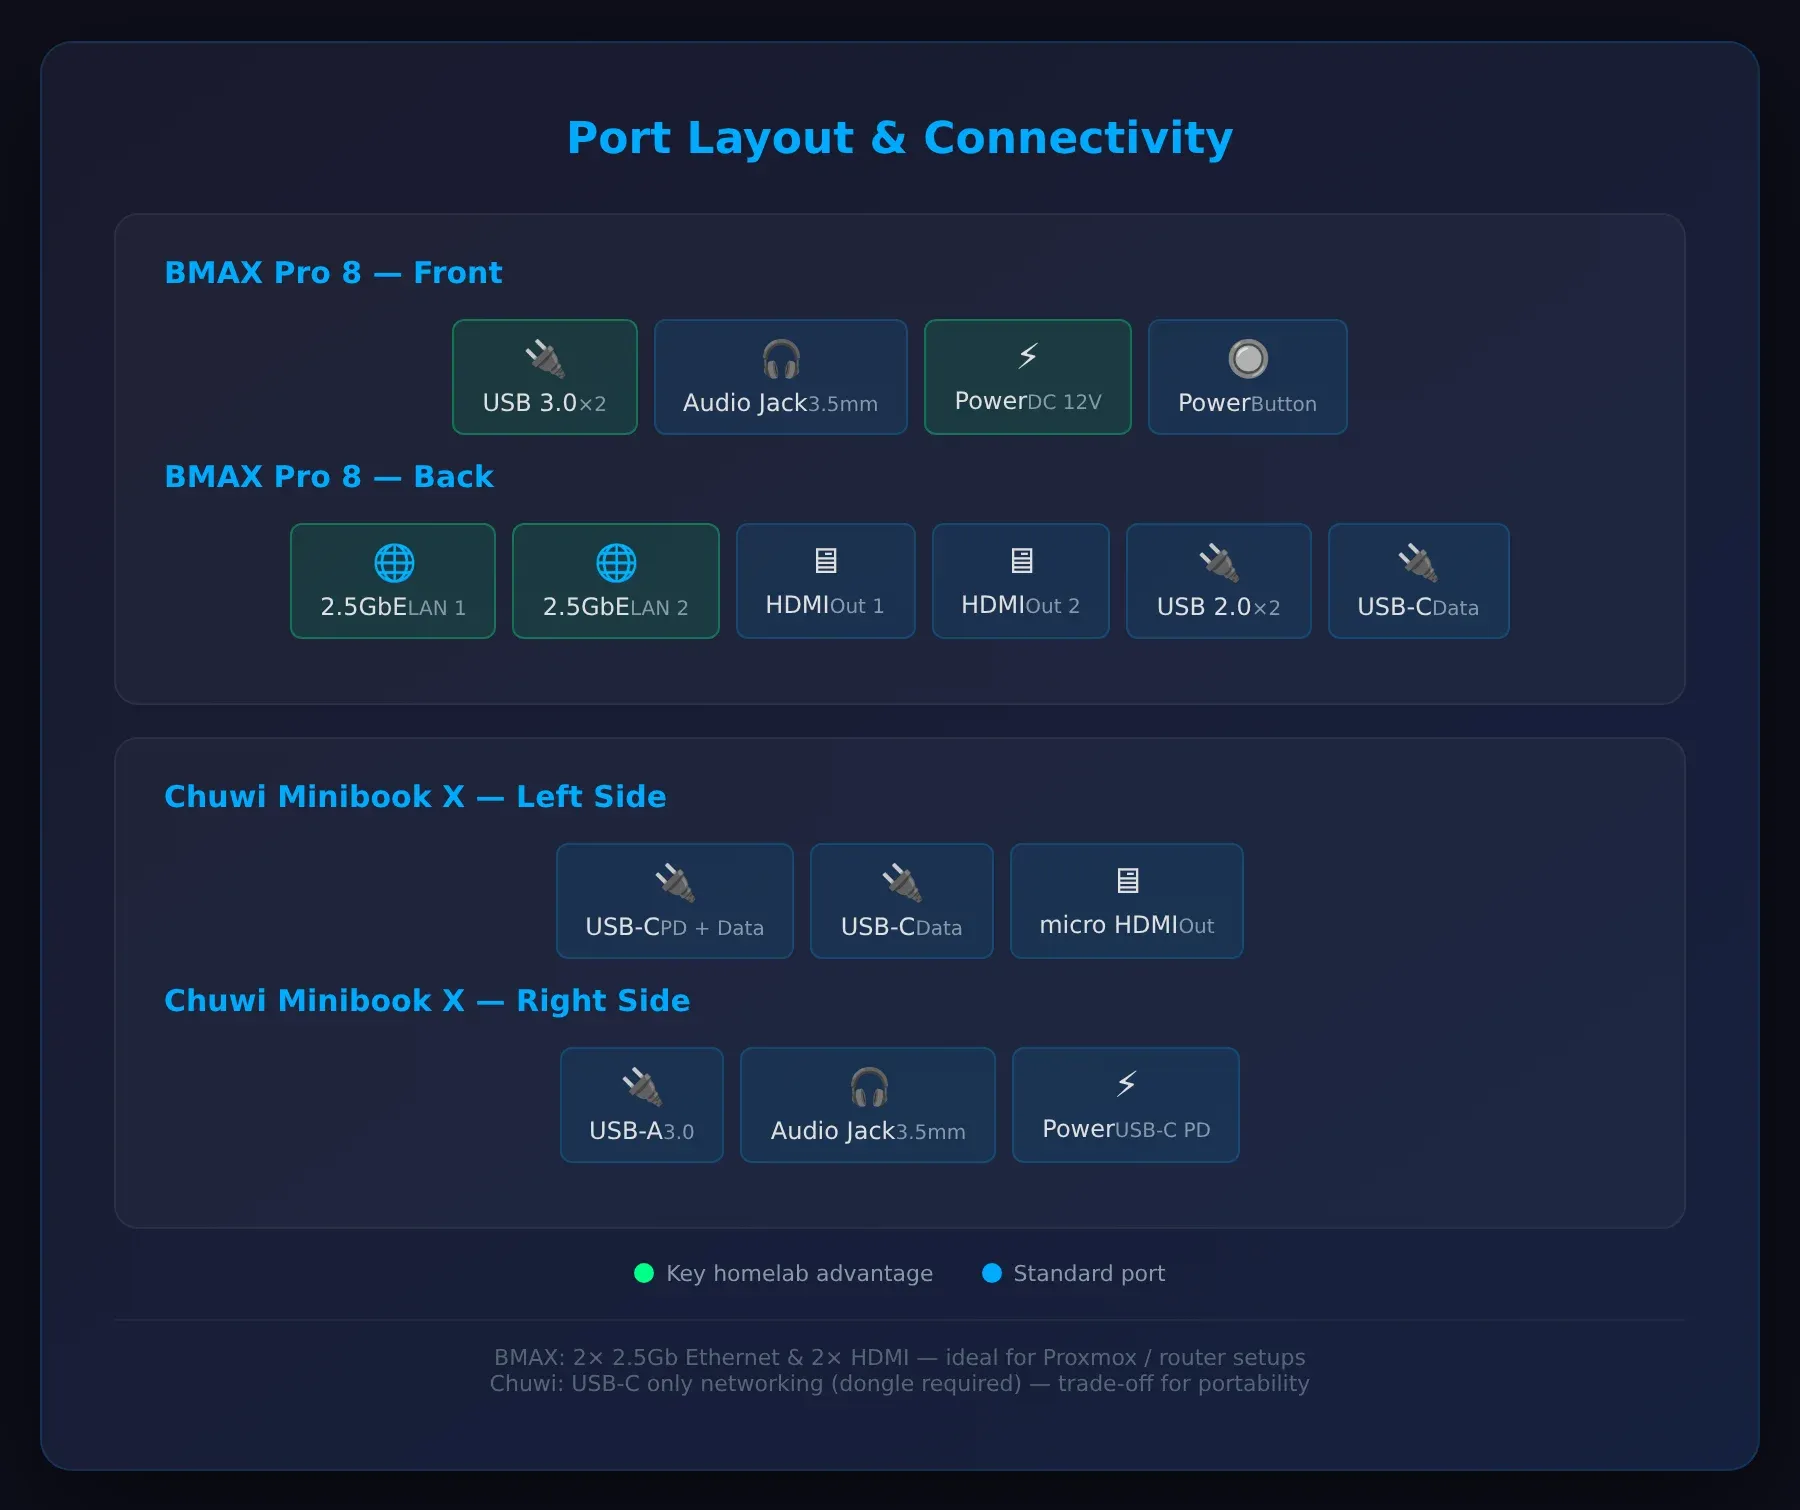The height and width of the screenshot is (1510, 1800).
Task: Select the USB 2.0 ×2 label
Action: click(x=1219, y=607)
